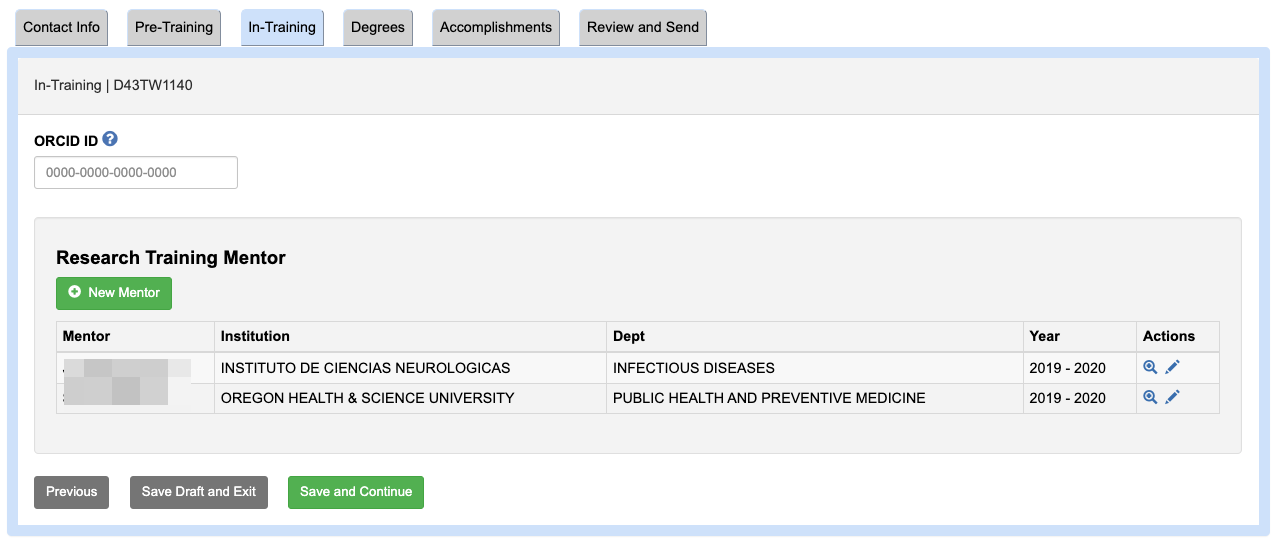The height and width of the screenshot is (545, 1278).
Task: Add a mentor with the New Mentor button
Action: pyautogui.click(x=114, y=293)
